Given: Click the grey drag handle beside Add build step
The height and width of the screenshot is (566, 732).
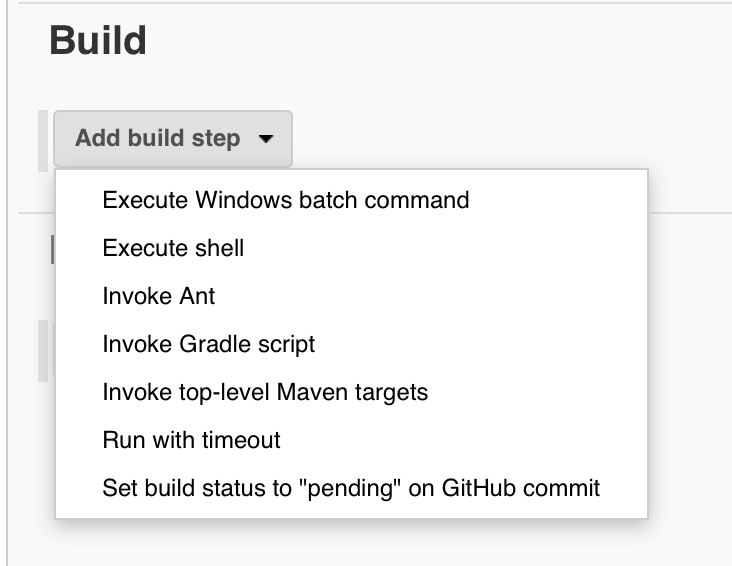Looking at the screenshot, I should pos(44,140).
